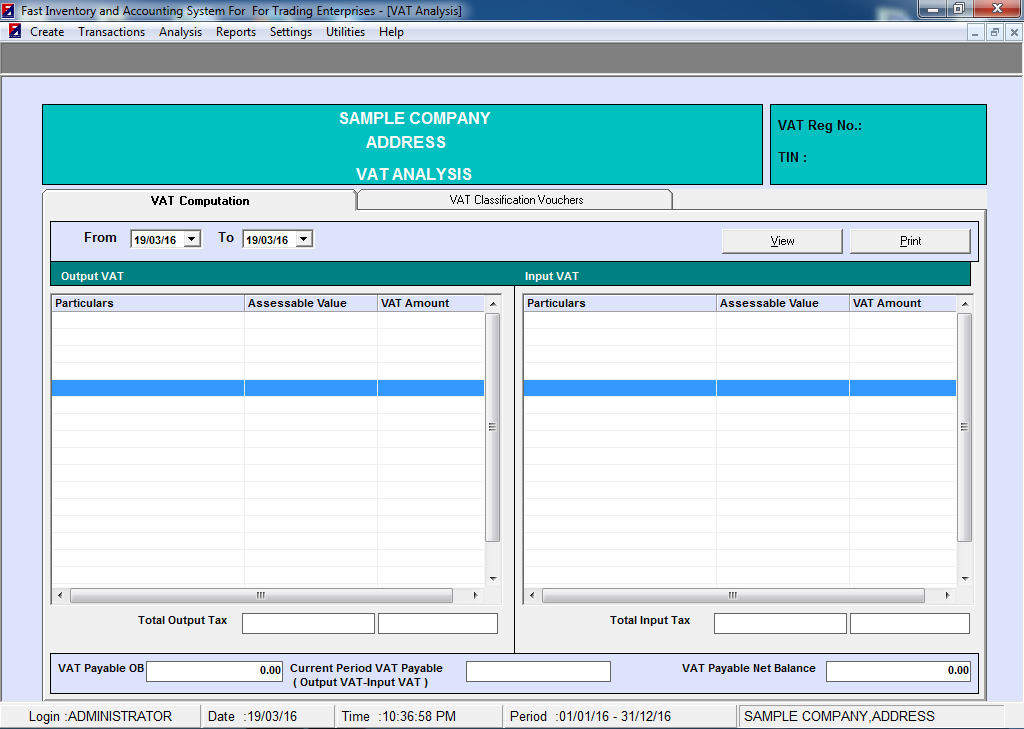Click Input VAT horizontal scroll right arrow

948,595
